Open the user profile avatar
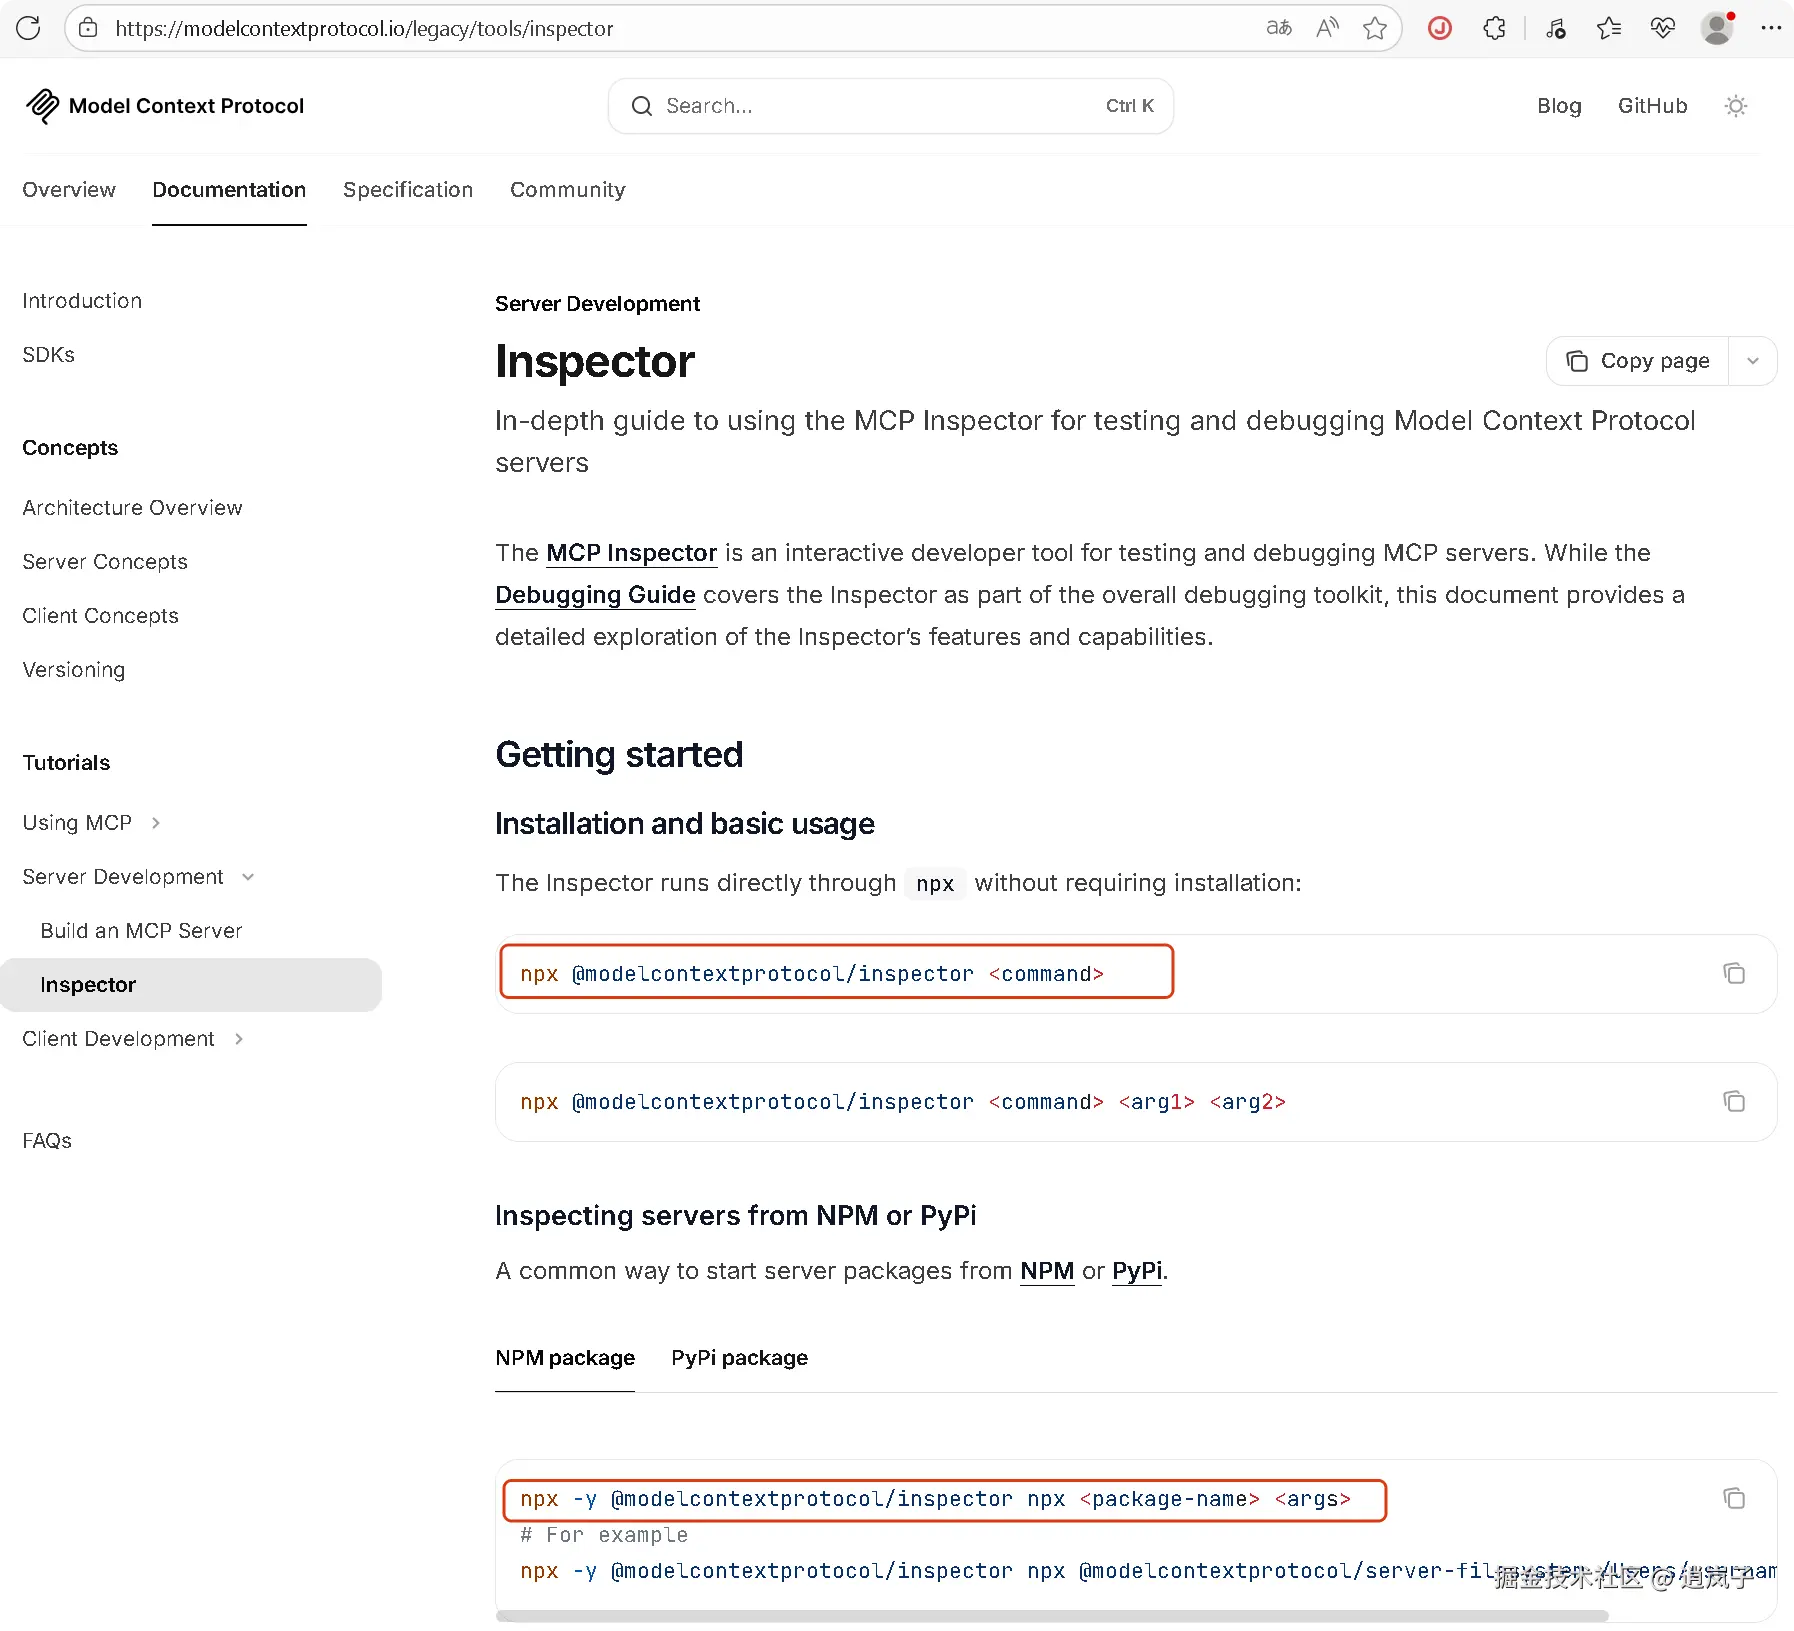1794x1631 pixels. coord(1717,28)
